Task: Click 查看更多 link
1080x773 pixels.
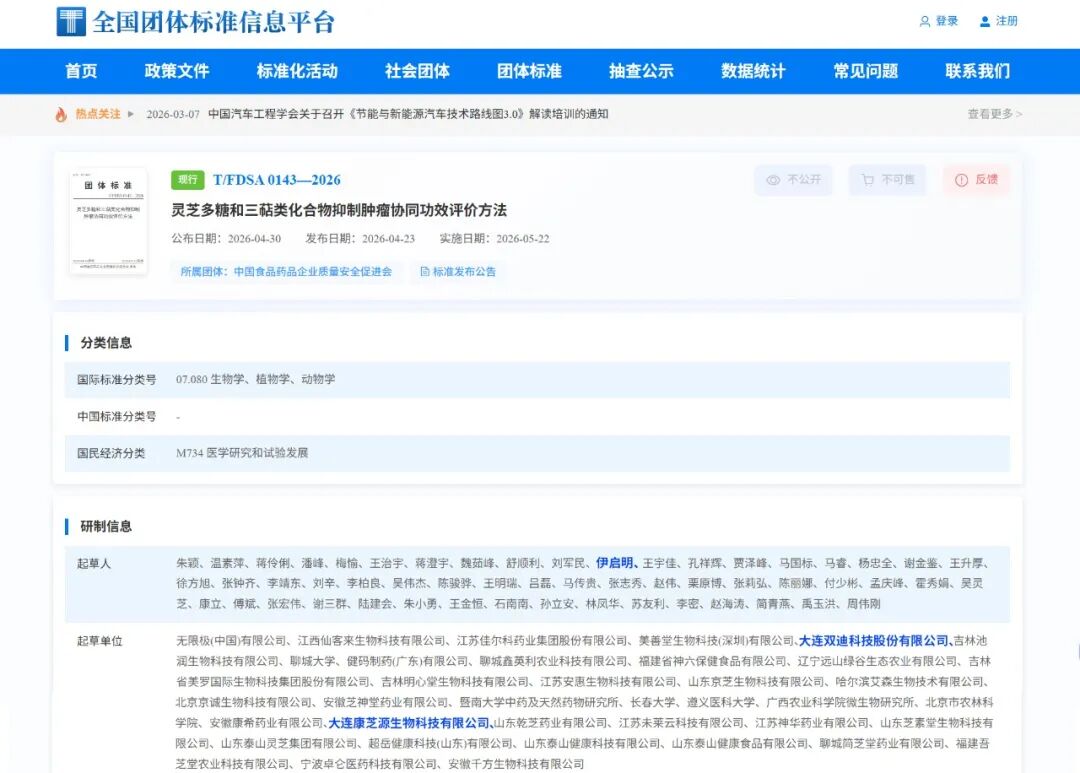Action: tap(995, 114)
